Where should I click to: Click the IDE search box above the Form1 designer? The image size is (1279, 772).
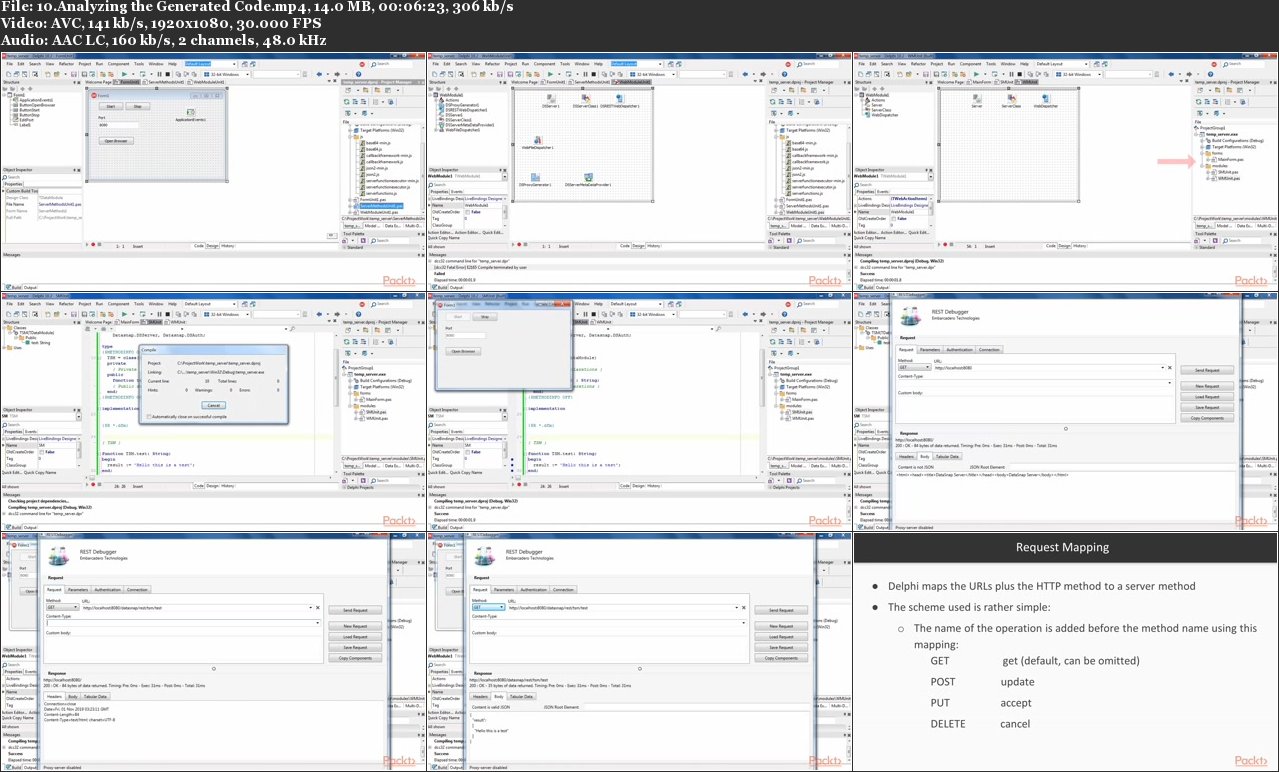[x=392, y=64]
